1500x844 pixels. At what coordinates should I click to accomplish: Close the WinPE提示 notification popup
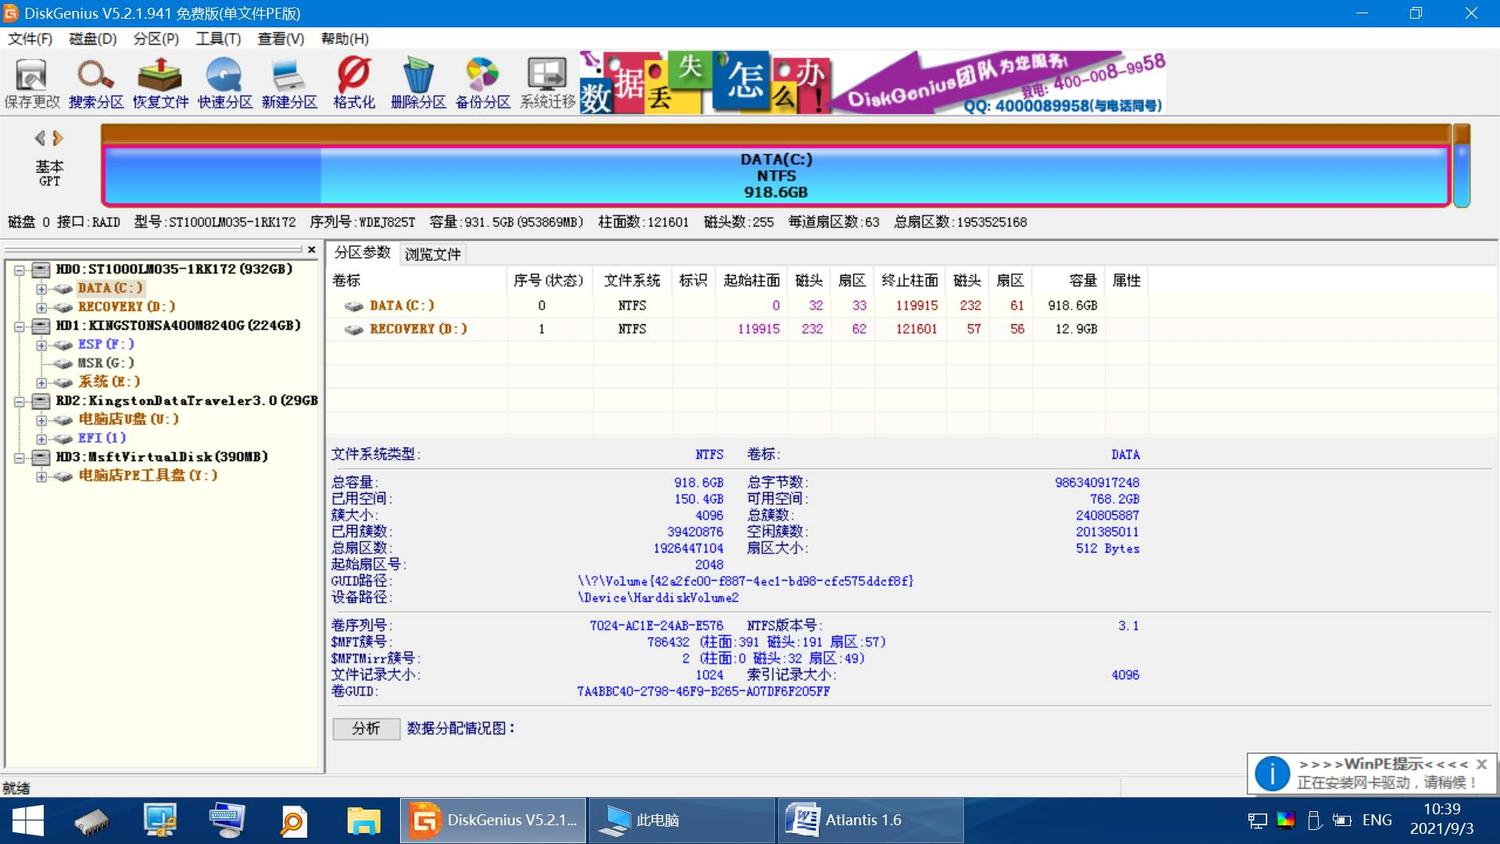point(1481,764)
